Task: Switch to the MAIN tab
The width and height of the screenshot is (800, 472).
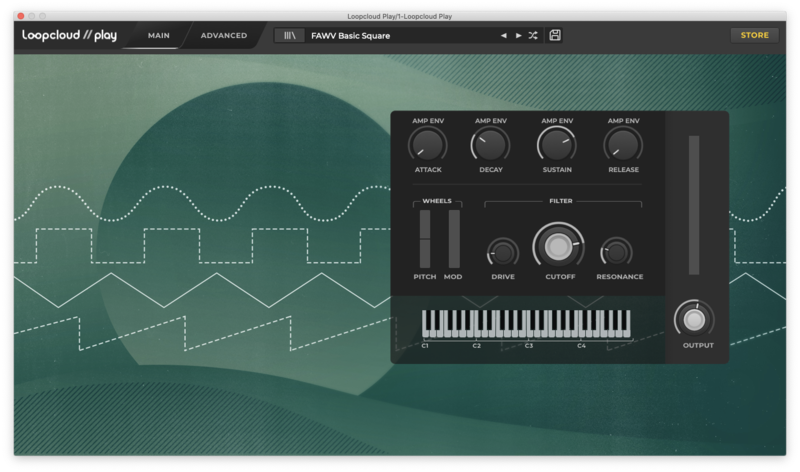Action: (x=158, y=36)
